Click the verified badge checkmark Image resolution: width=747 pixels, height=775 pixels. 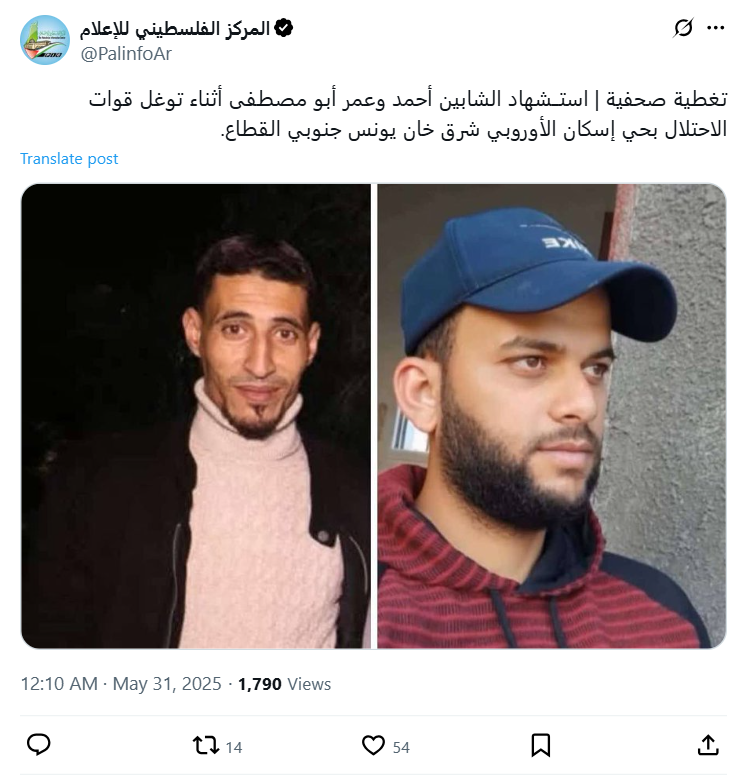point(284,28)
